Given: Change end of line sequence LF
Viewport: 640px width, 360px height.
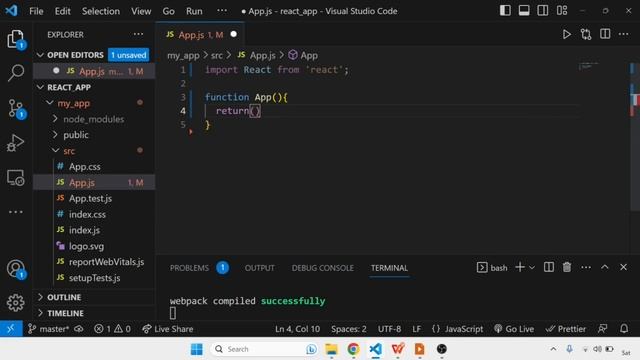Looking at the screenshot, I should coord(417,329).
